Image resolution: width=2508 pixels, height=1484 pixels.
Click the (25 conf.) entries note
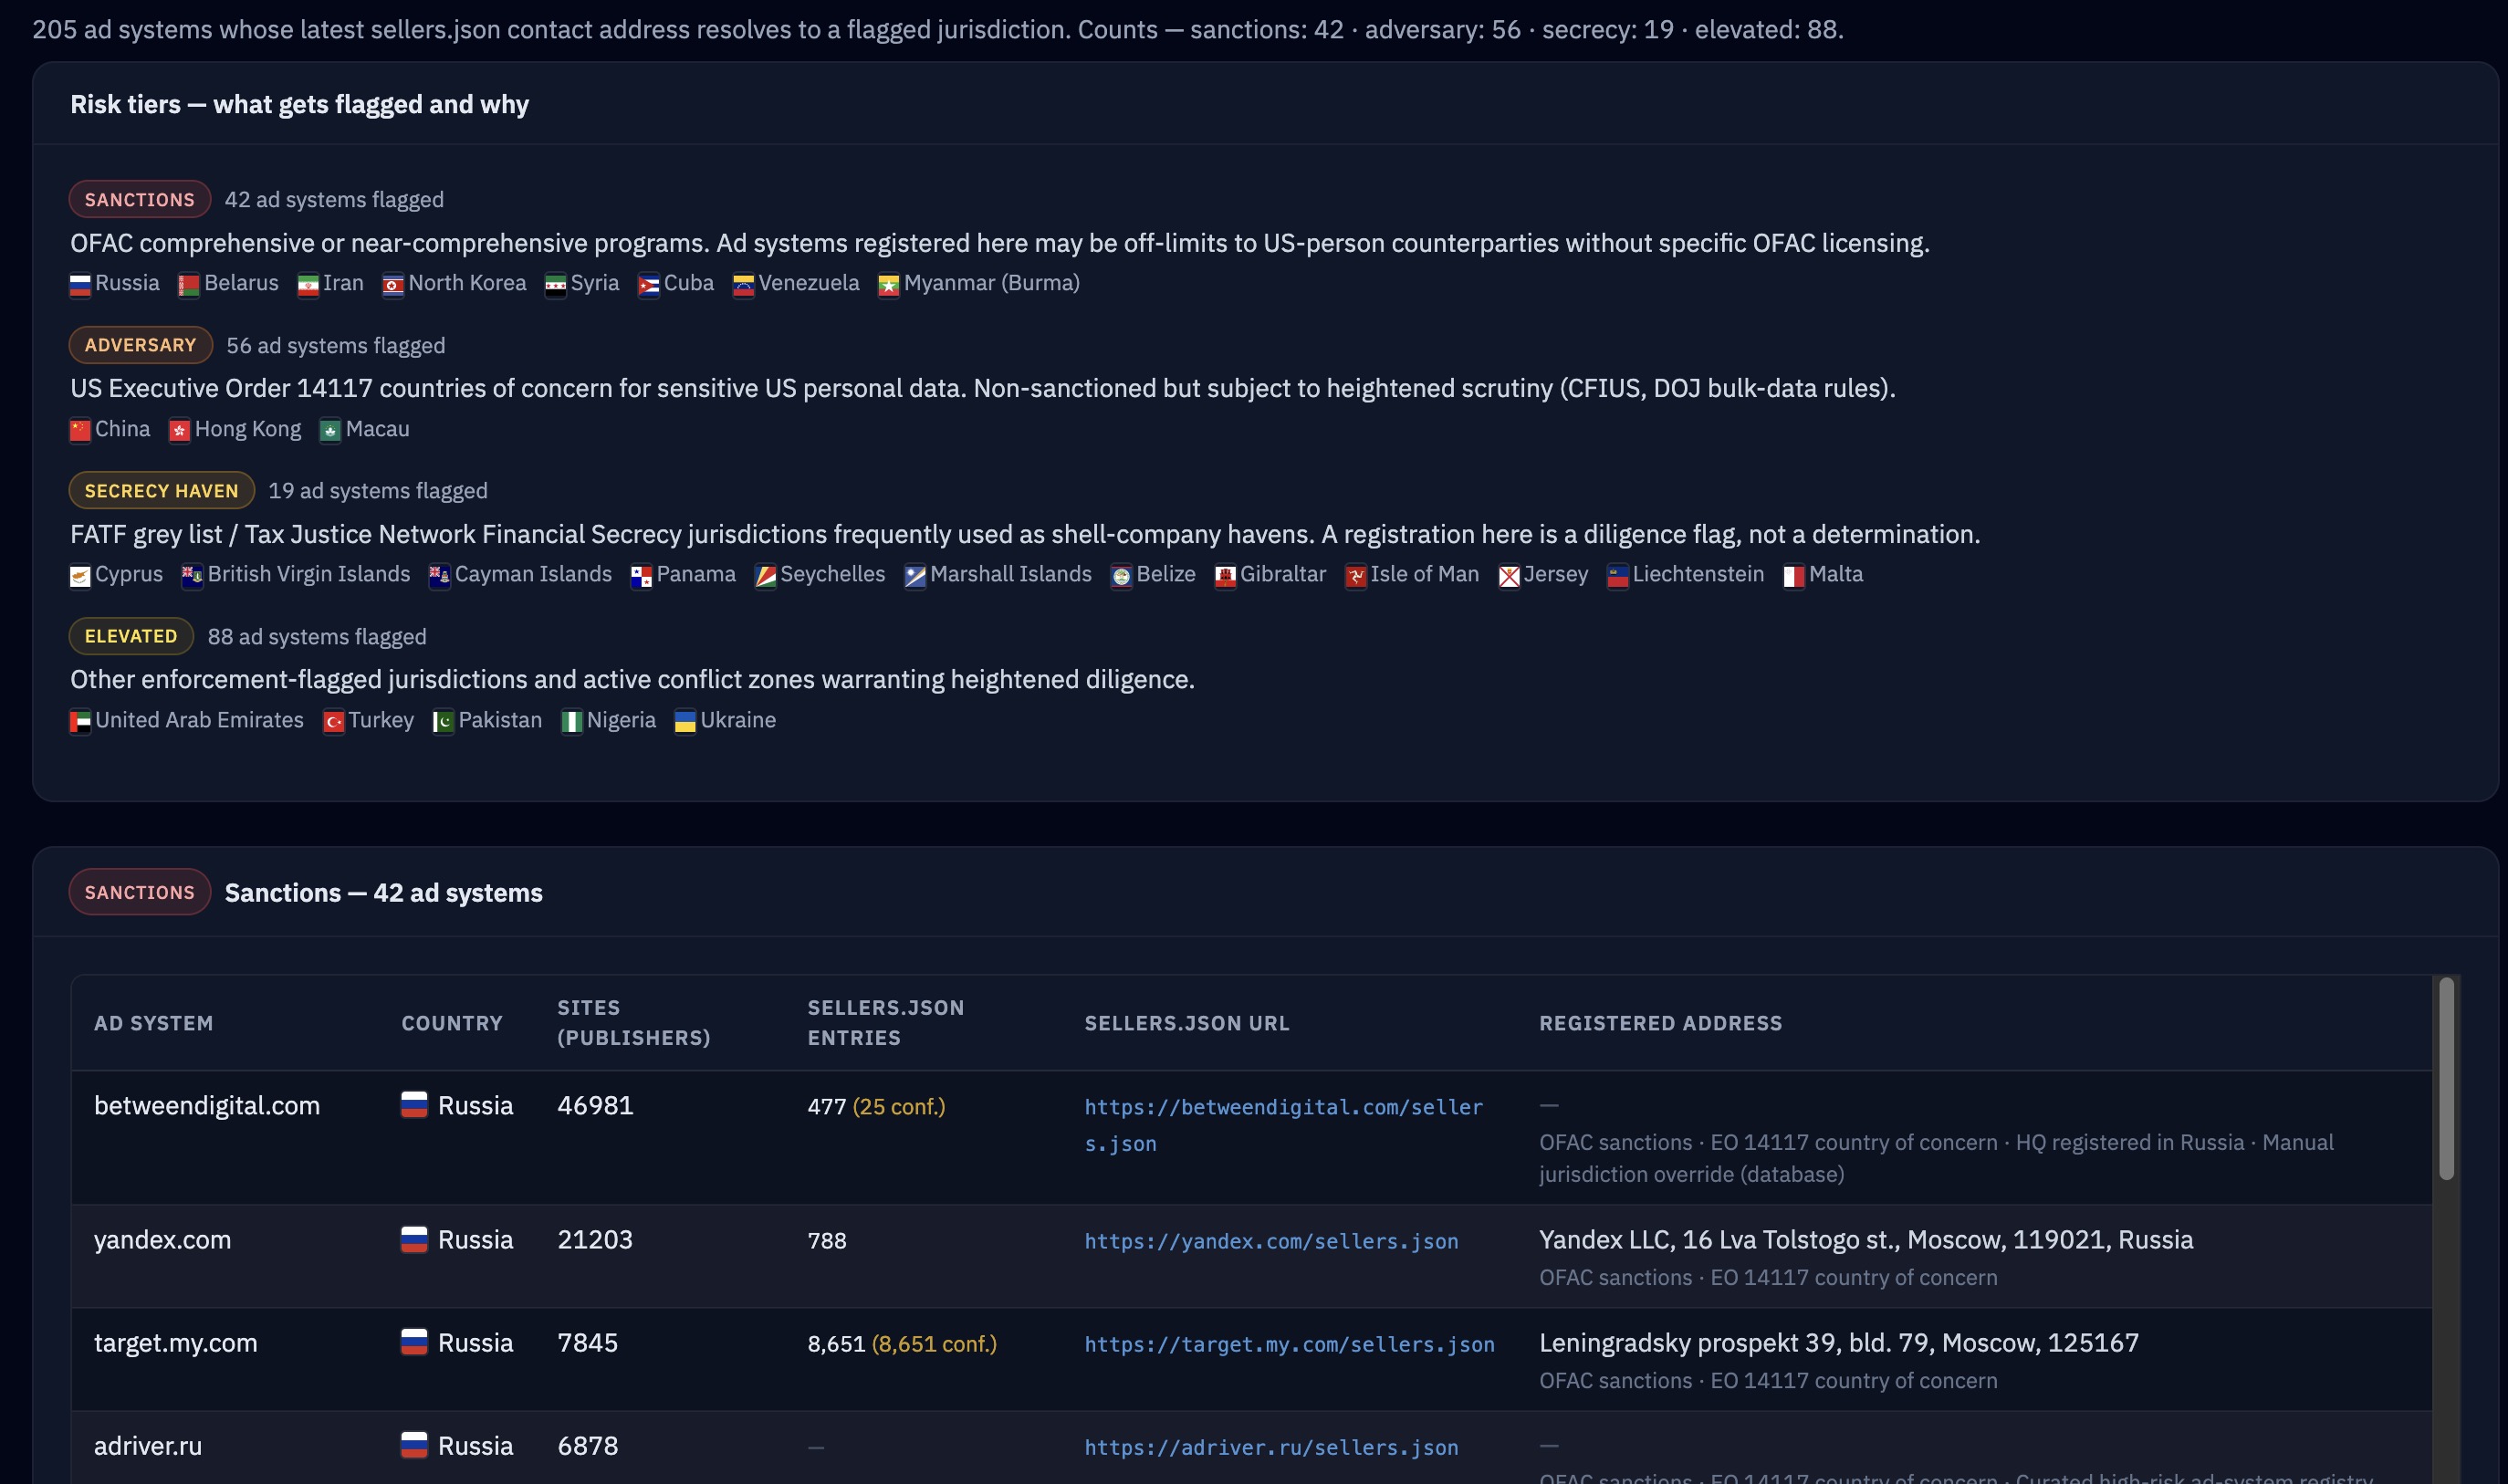(899, 1107)
